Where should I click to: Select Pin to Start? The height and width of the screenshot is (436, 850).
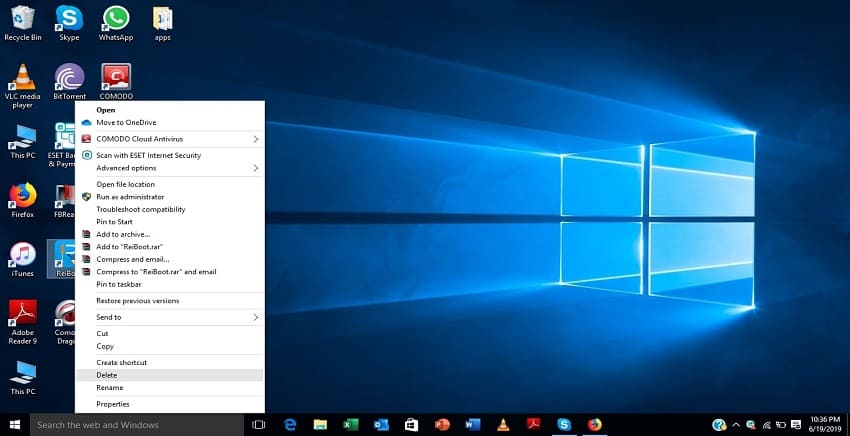coord(170,222)
